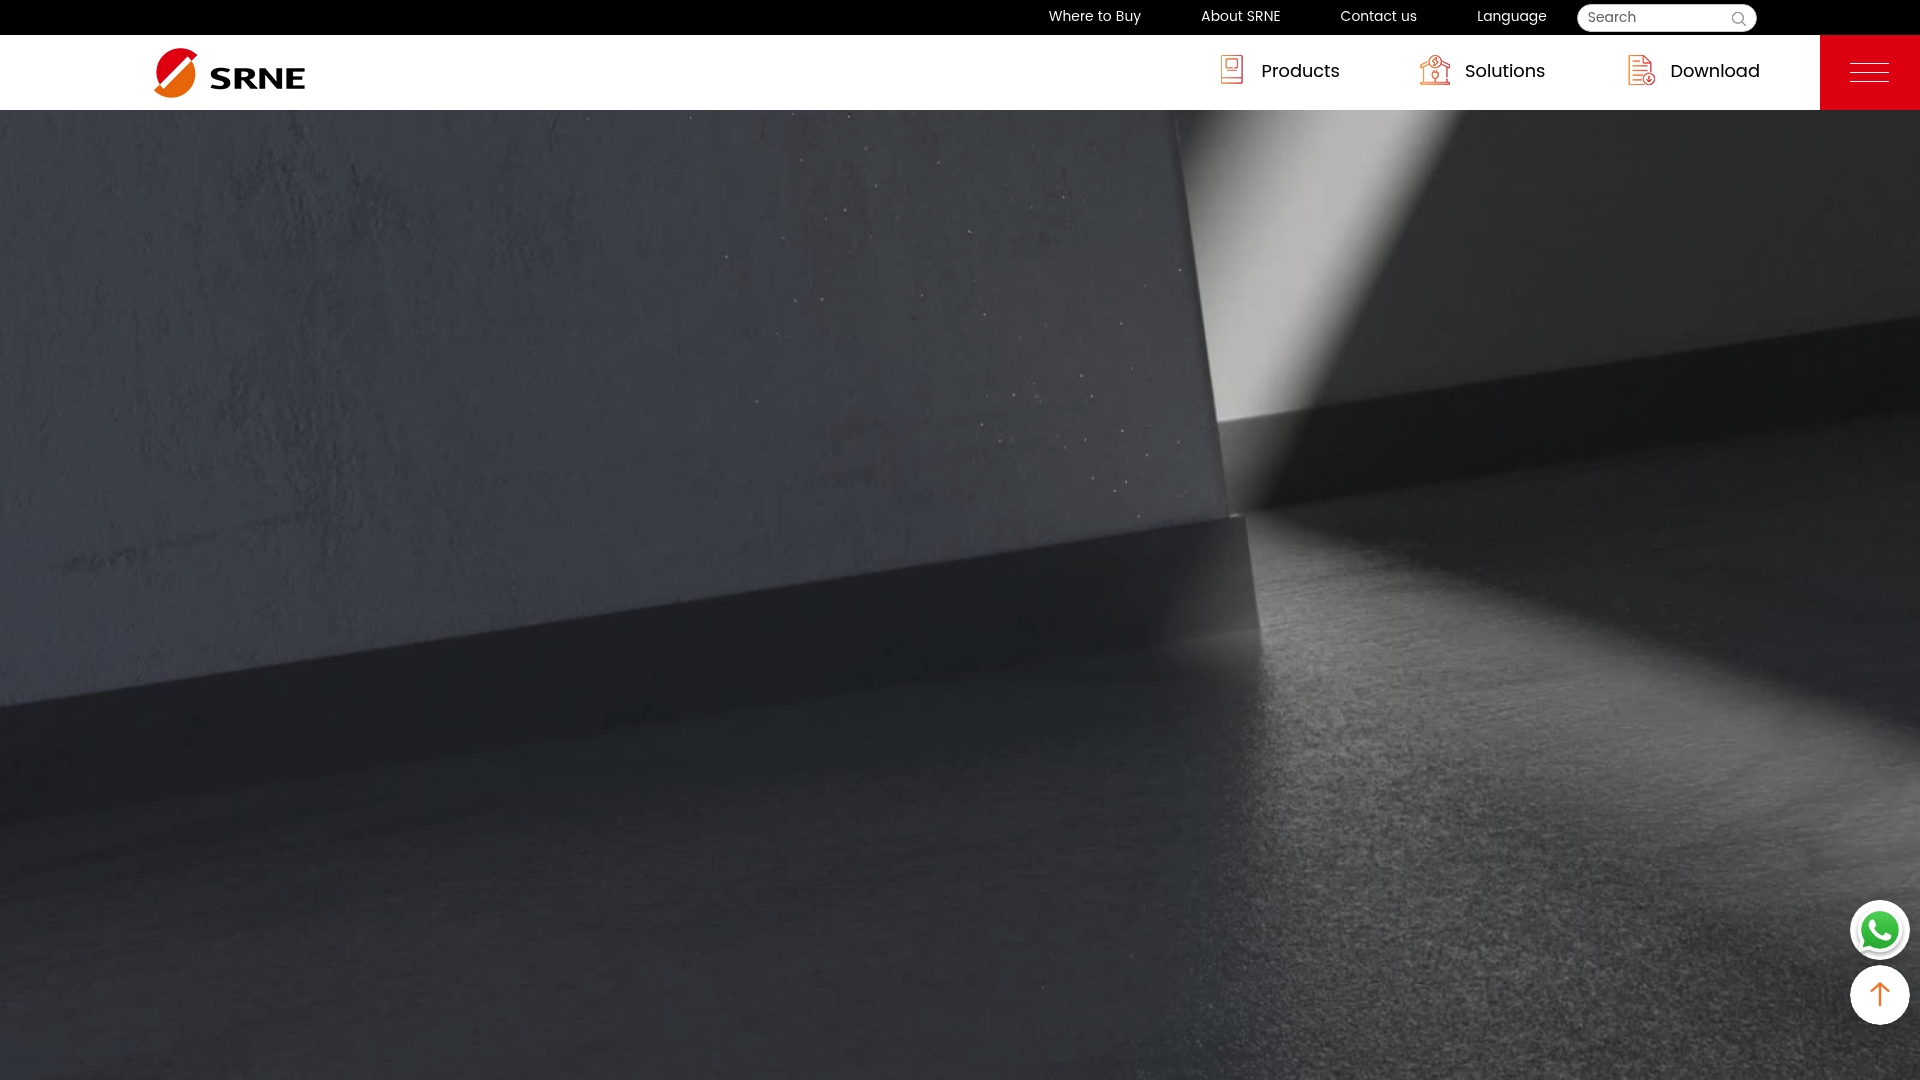Select the Products catalog icon

[1231, 70]
